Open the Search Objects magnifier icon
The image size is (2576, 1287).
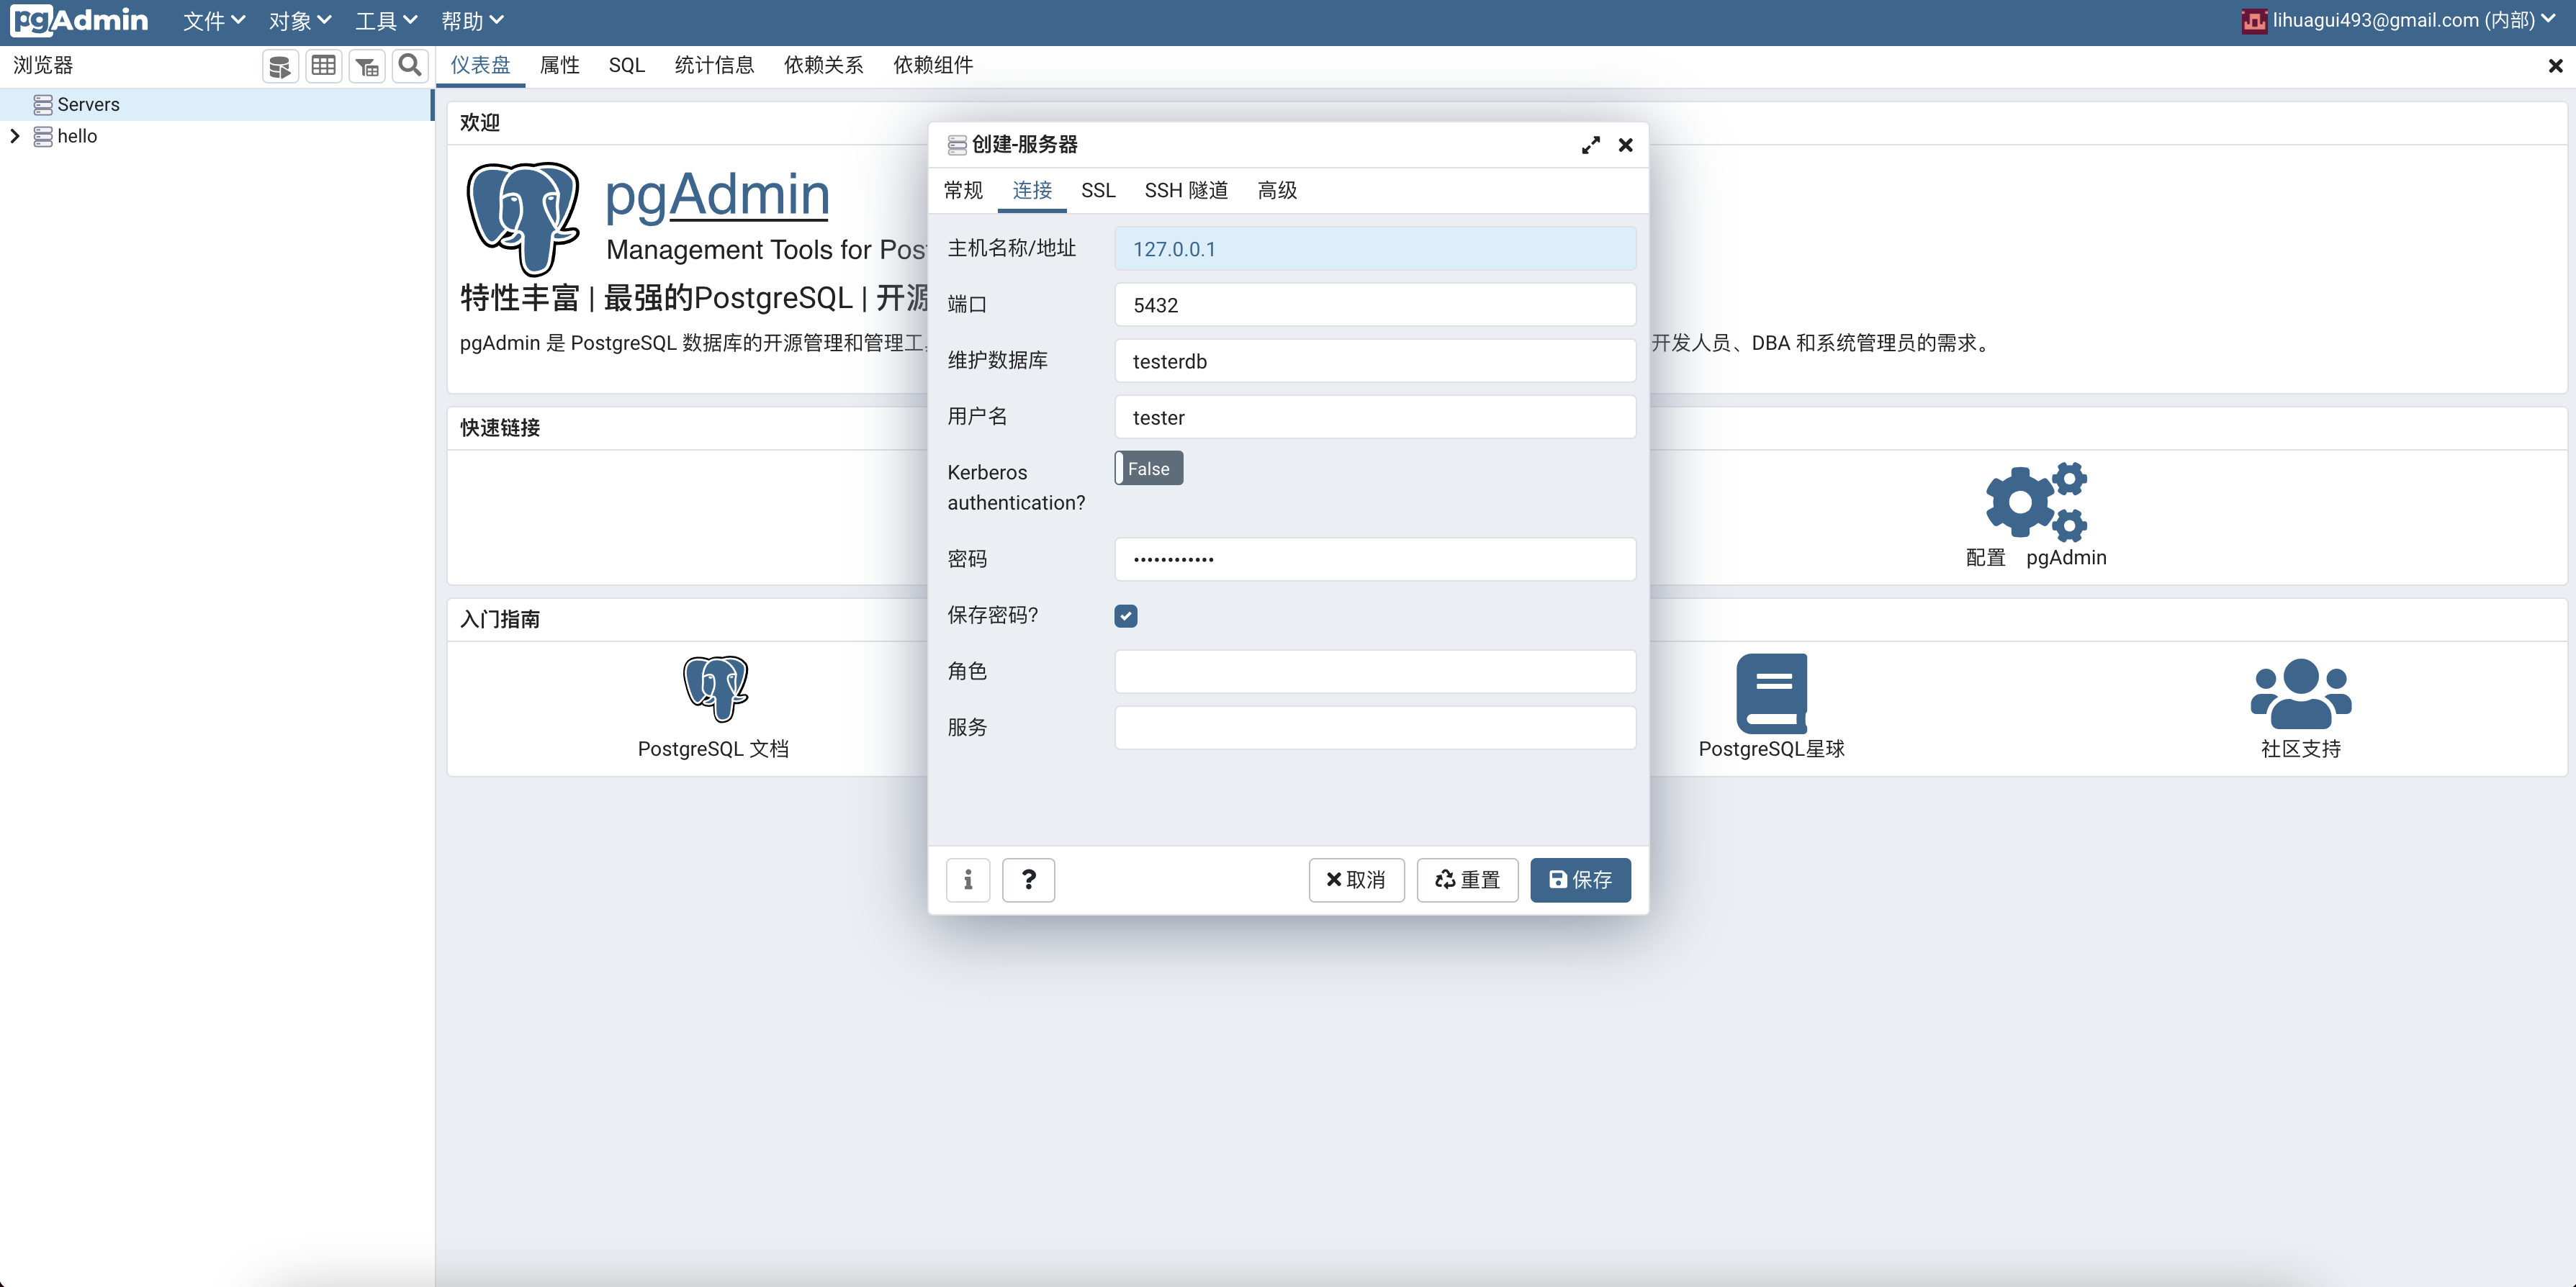(x=410, y=66)
